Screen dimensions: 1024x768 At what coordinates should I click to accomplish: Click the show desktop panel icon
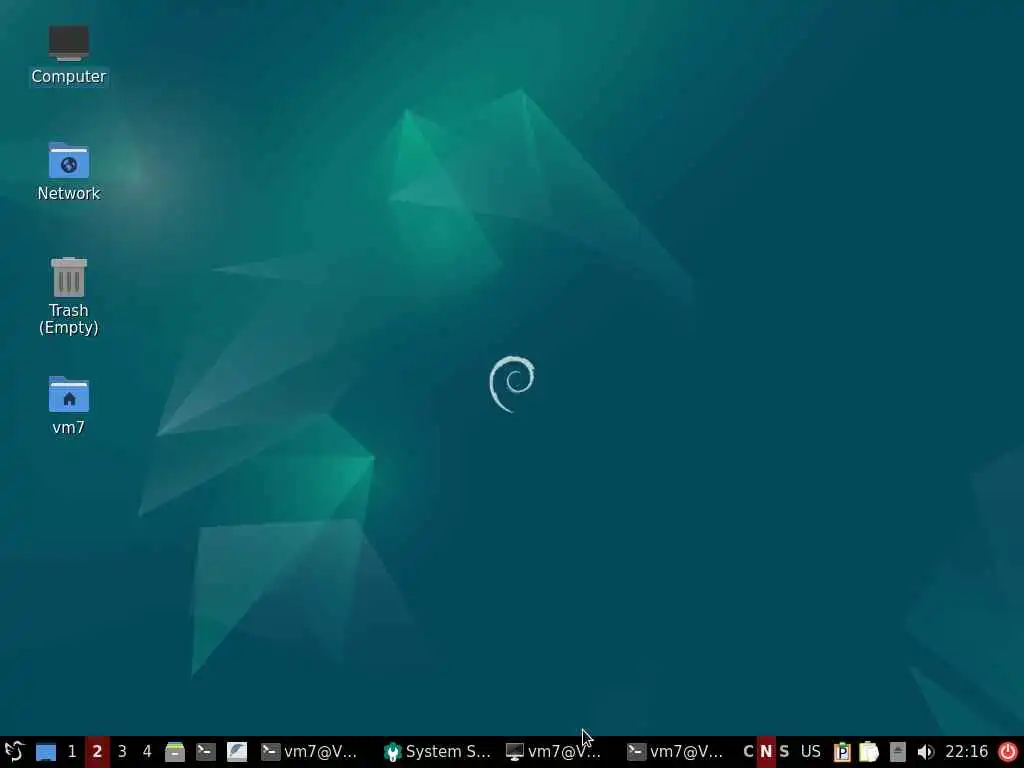point(46,752)
